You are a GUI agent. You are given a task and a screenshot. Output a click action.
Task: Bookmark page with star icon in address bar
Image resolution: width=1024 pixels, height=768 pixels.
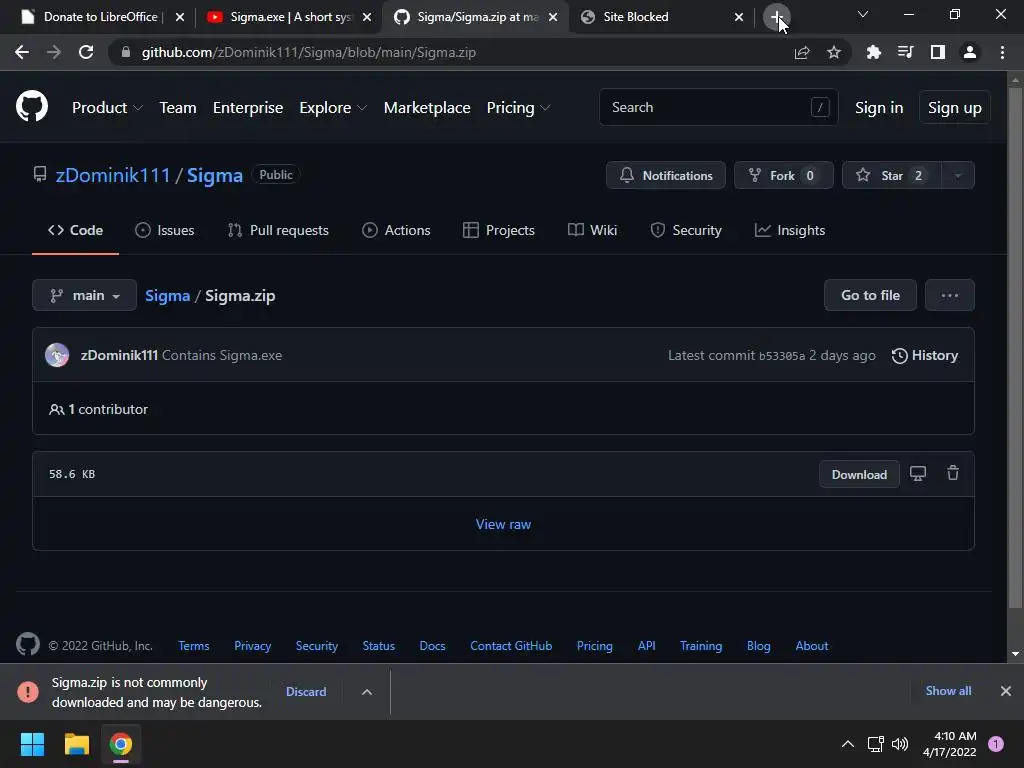pos(834,52)
